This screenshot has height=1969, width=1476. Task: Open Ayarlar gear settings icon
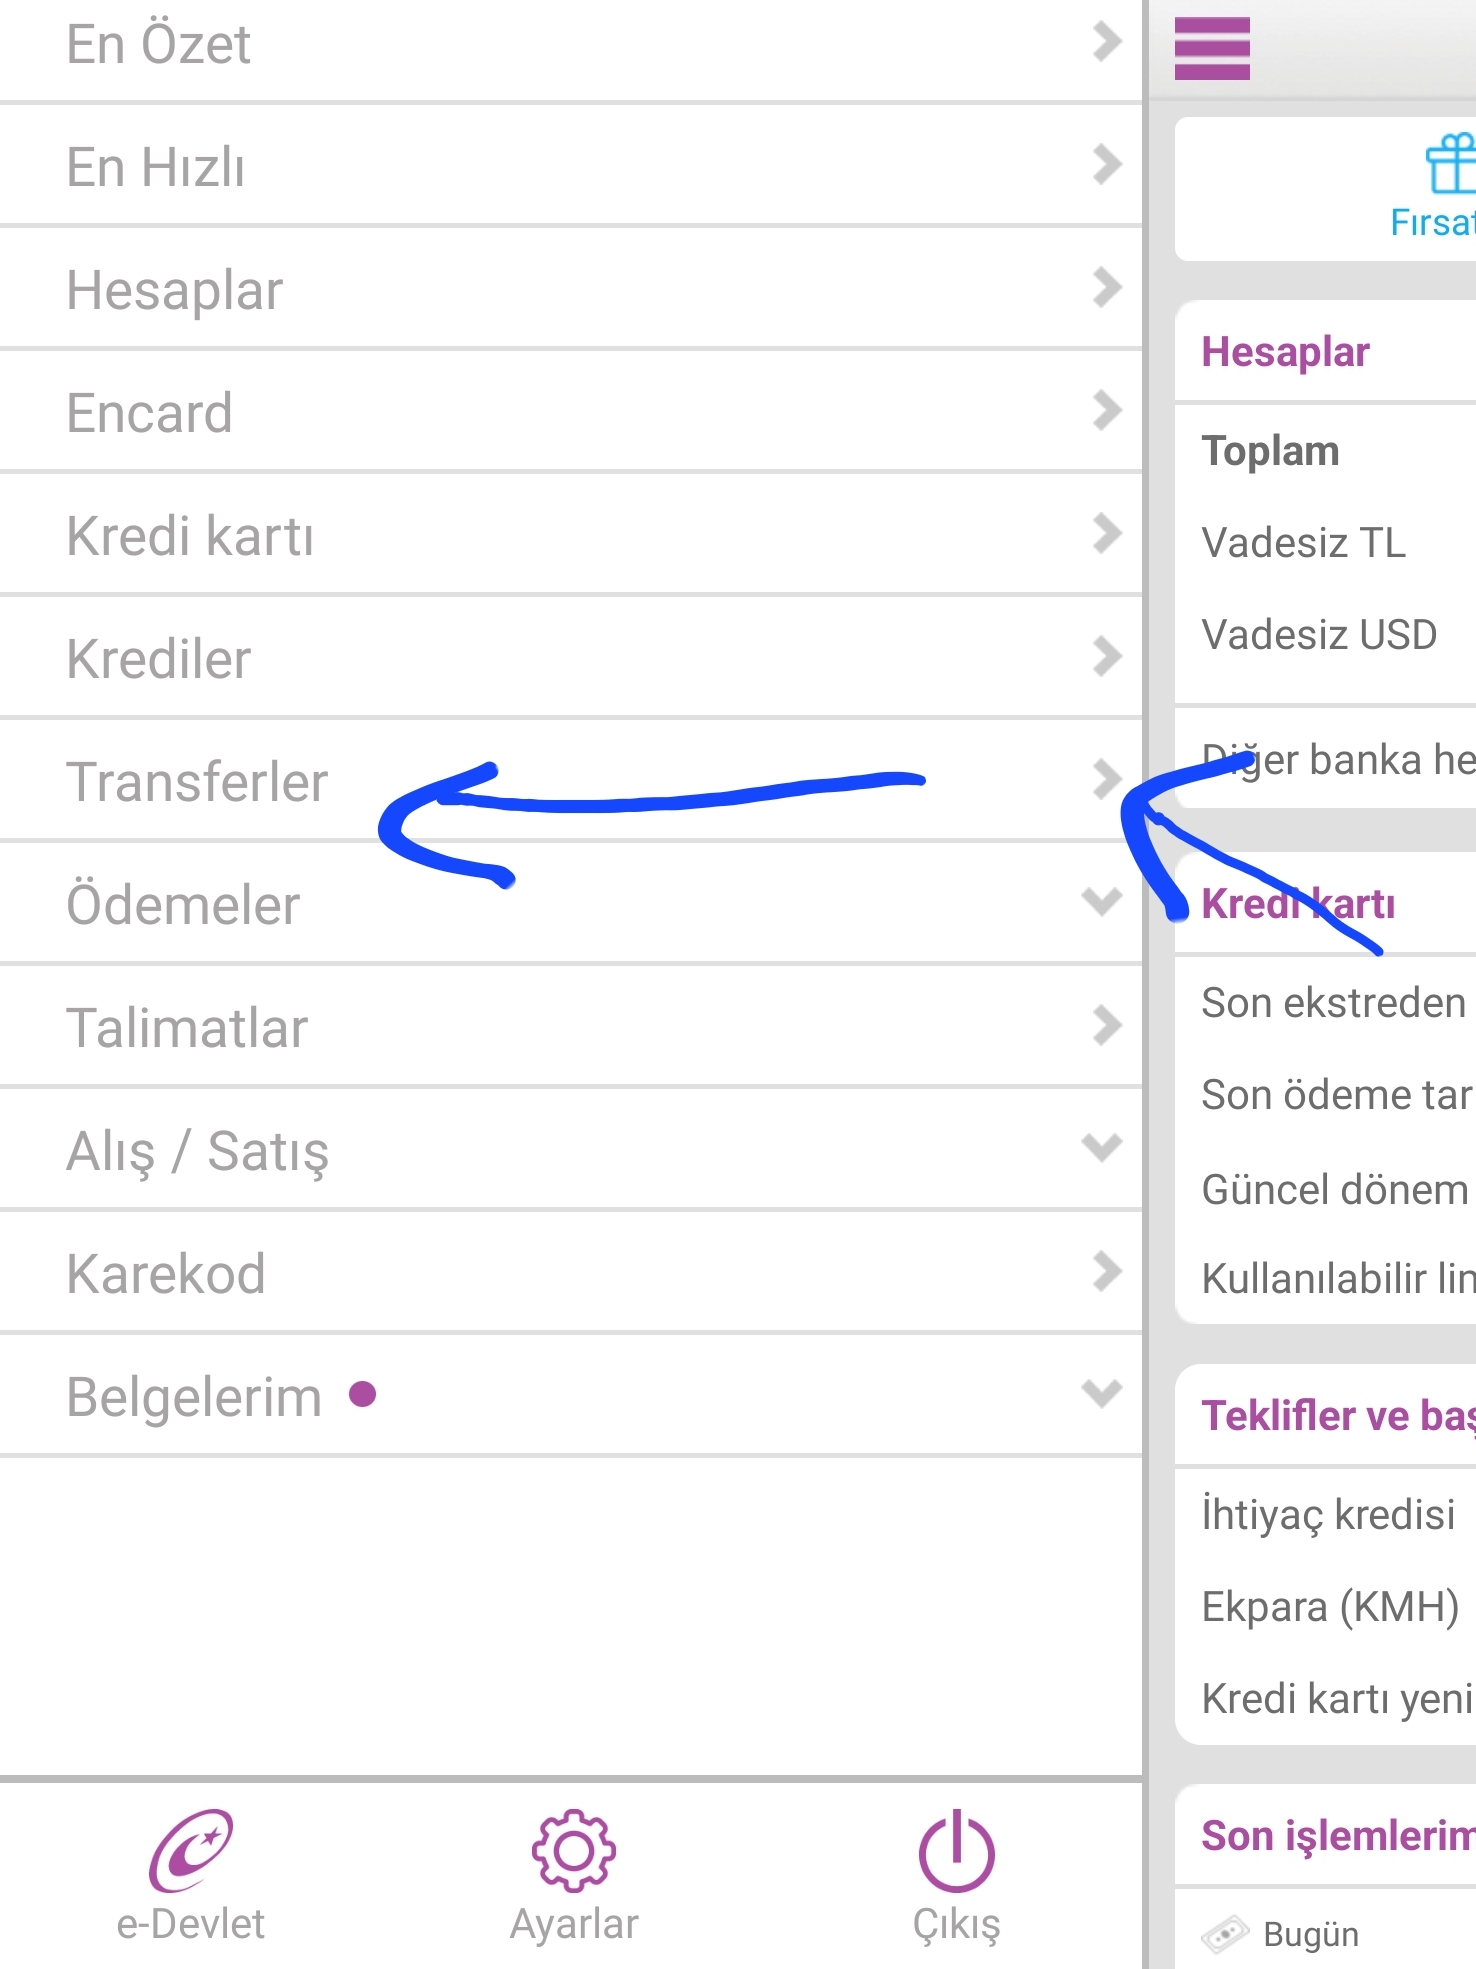(x=574, y=1850)
